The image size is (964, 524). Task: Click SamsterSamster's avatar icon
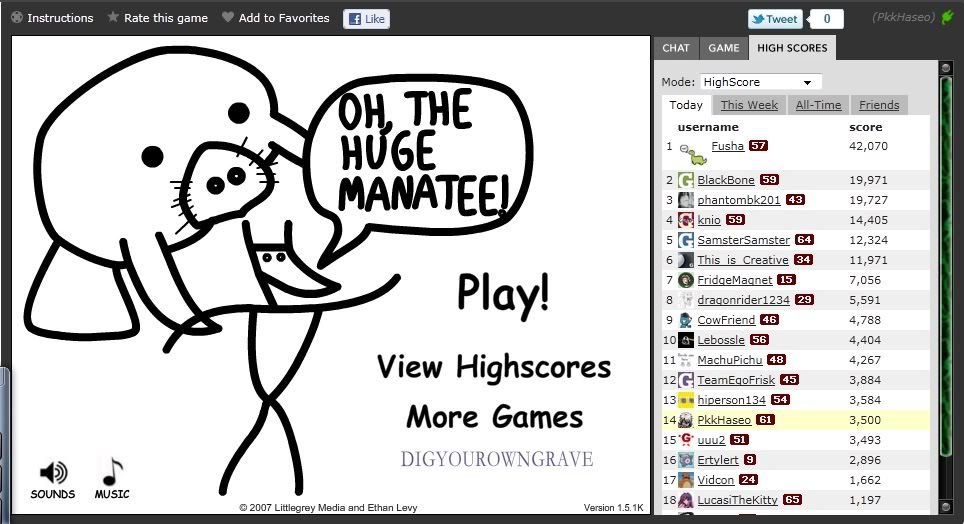pos(685,240)
